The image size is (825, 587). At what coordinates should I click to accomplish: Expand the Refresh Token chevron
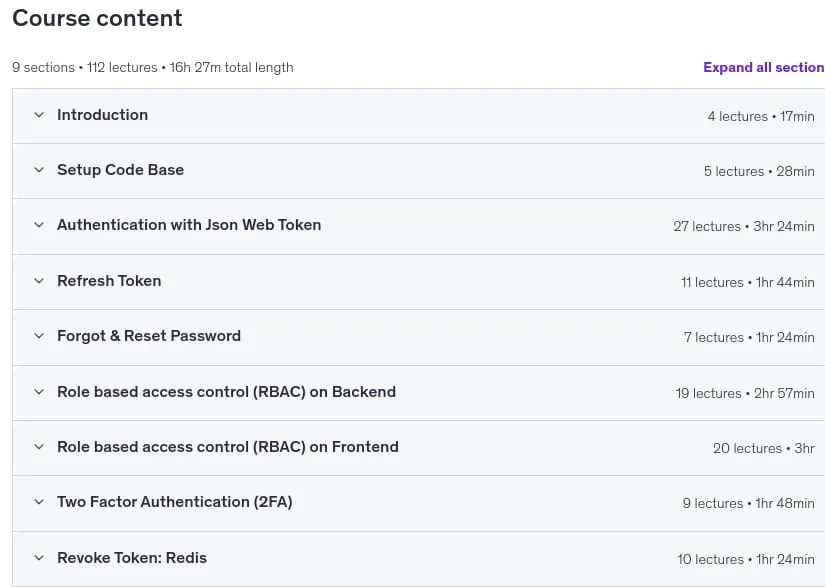point(39,281)
